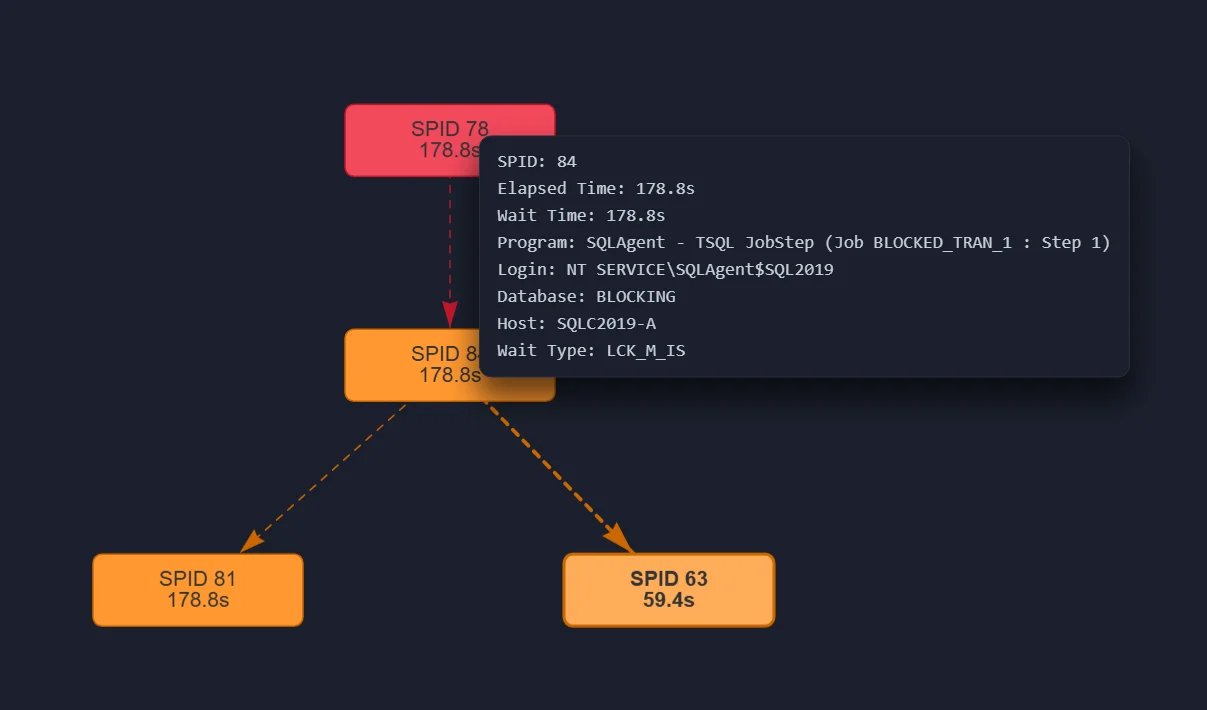Click the SPID: 84 tooltip header
The height and width of the screenshot is (710, 1207).
(536, 161)
